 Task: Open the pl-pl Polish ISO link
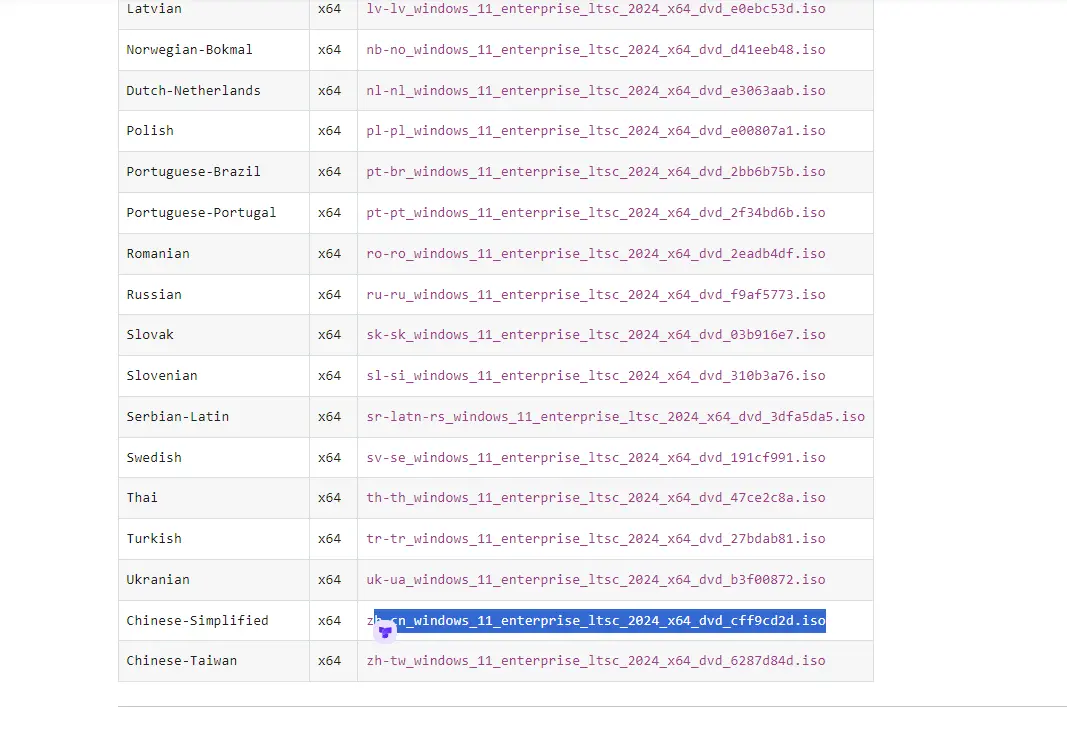click(595, 131)
